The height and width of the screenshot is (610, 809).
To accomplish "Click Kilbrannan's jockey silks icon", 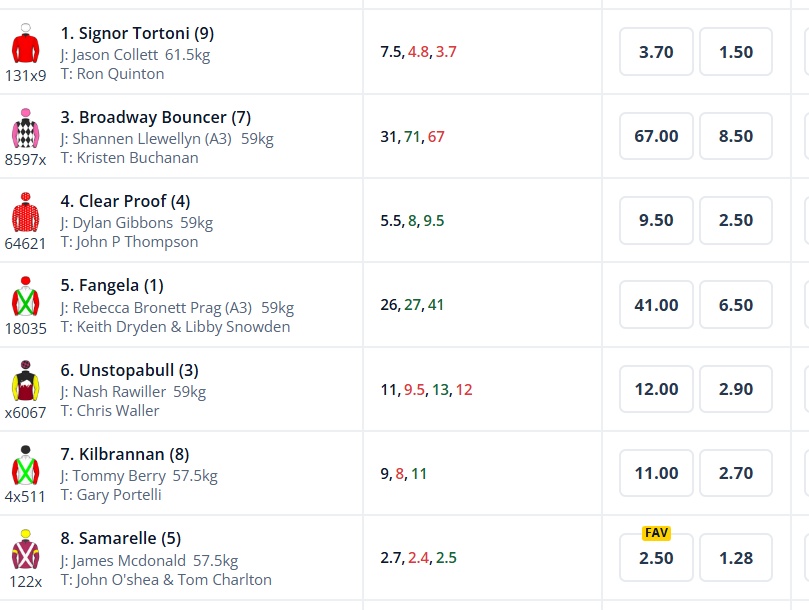I will (25, 466).
